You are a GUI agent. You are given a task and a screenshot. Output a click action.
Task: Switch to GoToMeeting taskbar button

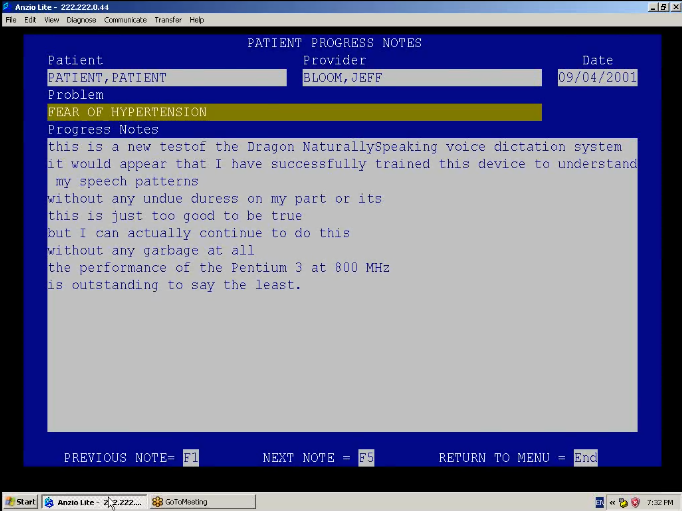tap(202, 502)
